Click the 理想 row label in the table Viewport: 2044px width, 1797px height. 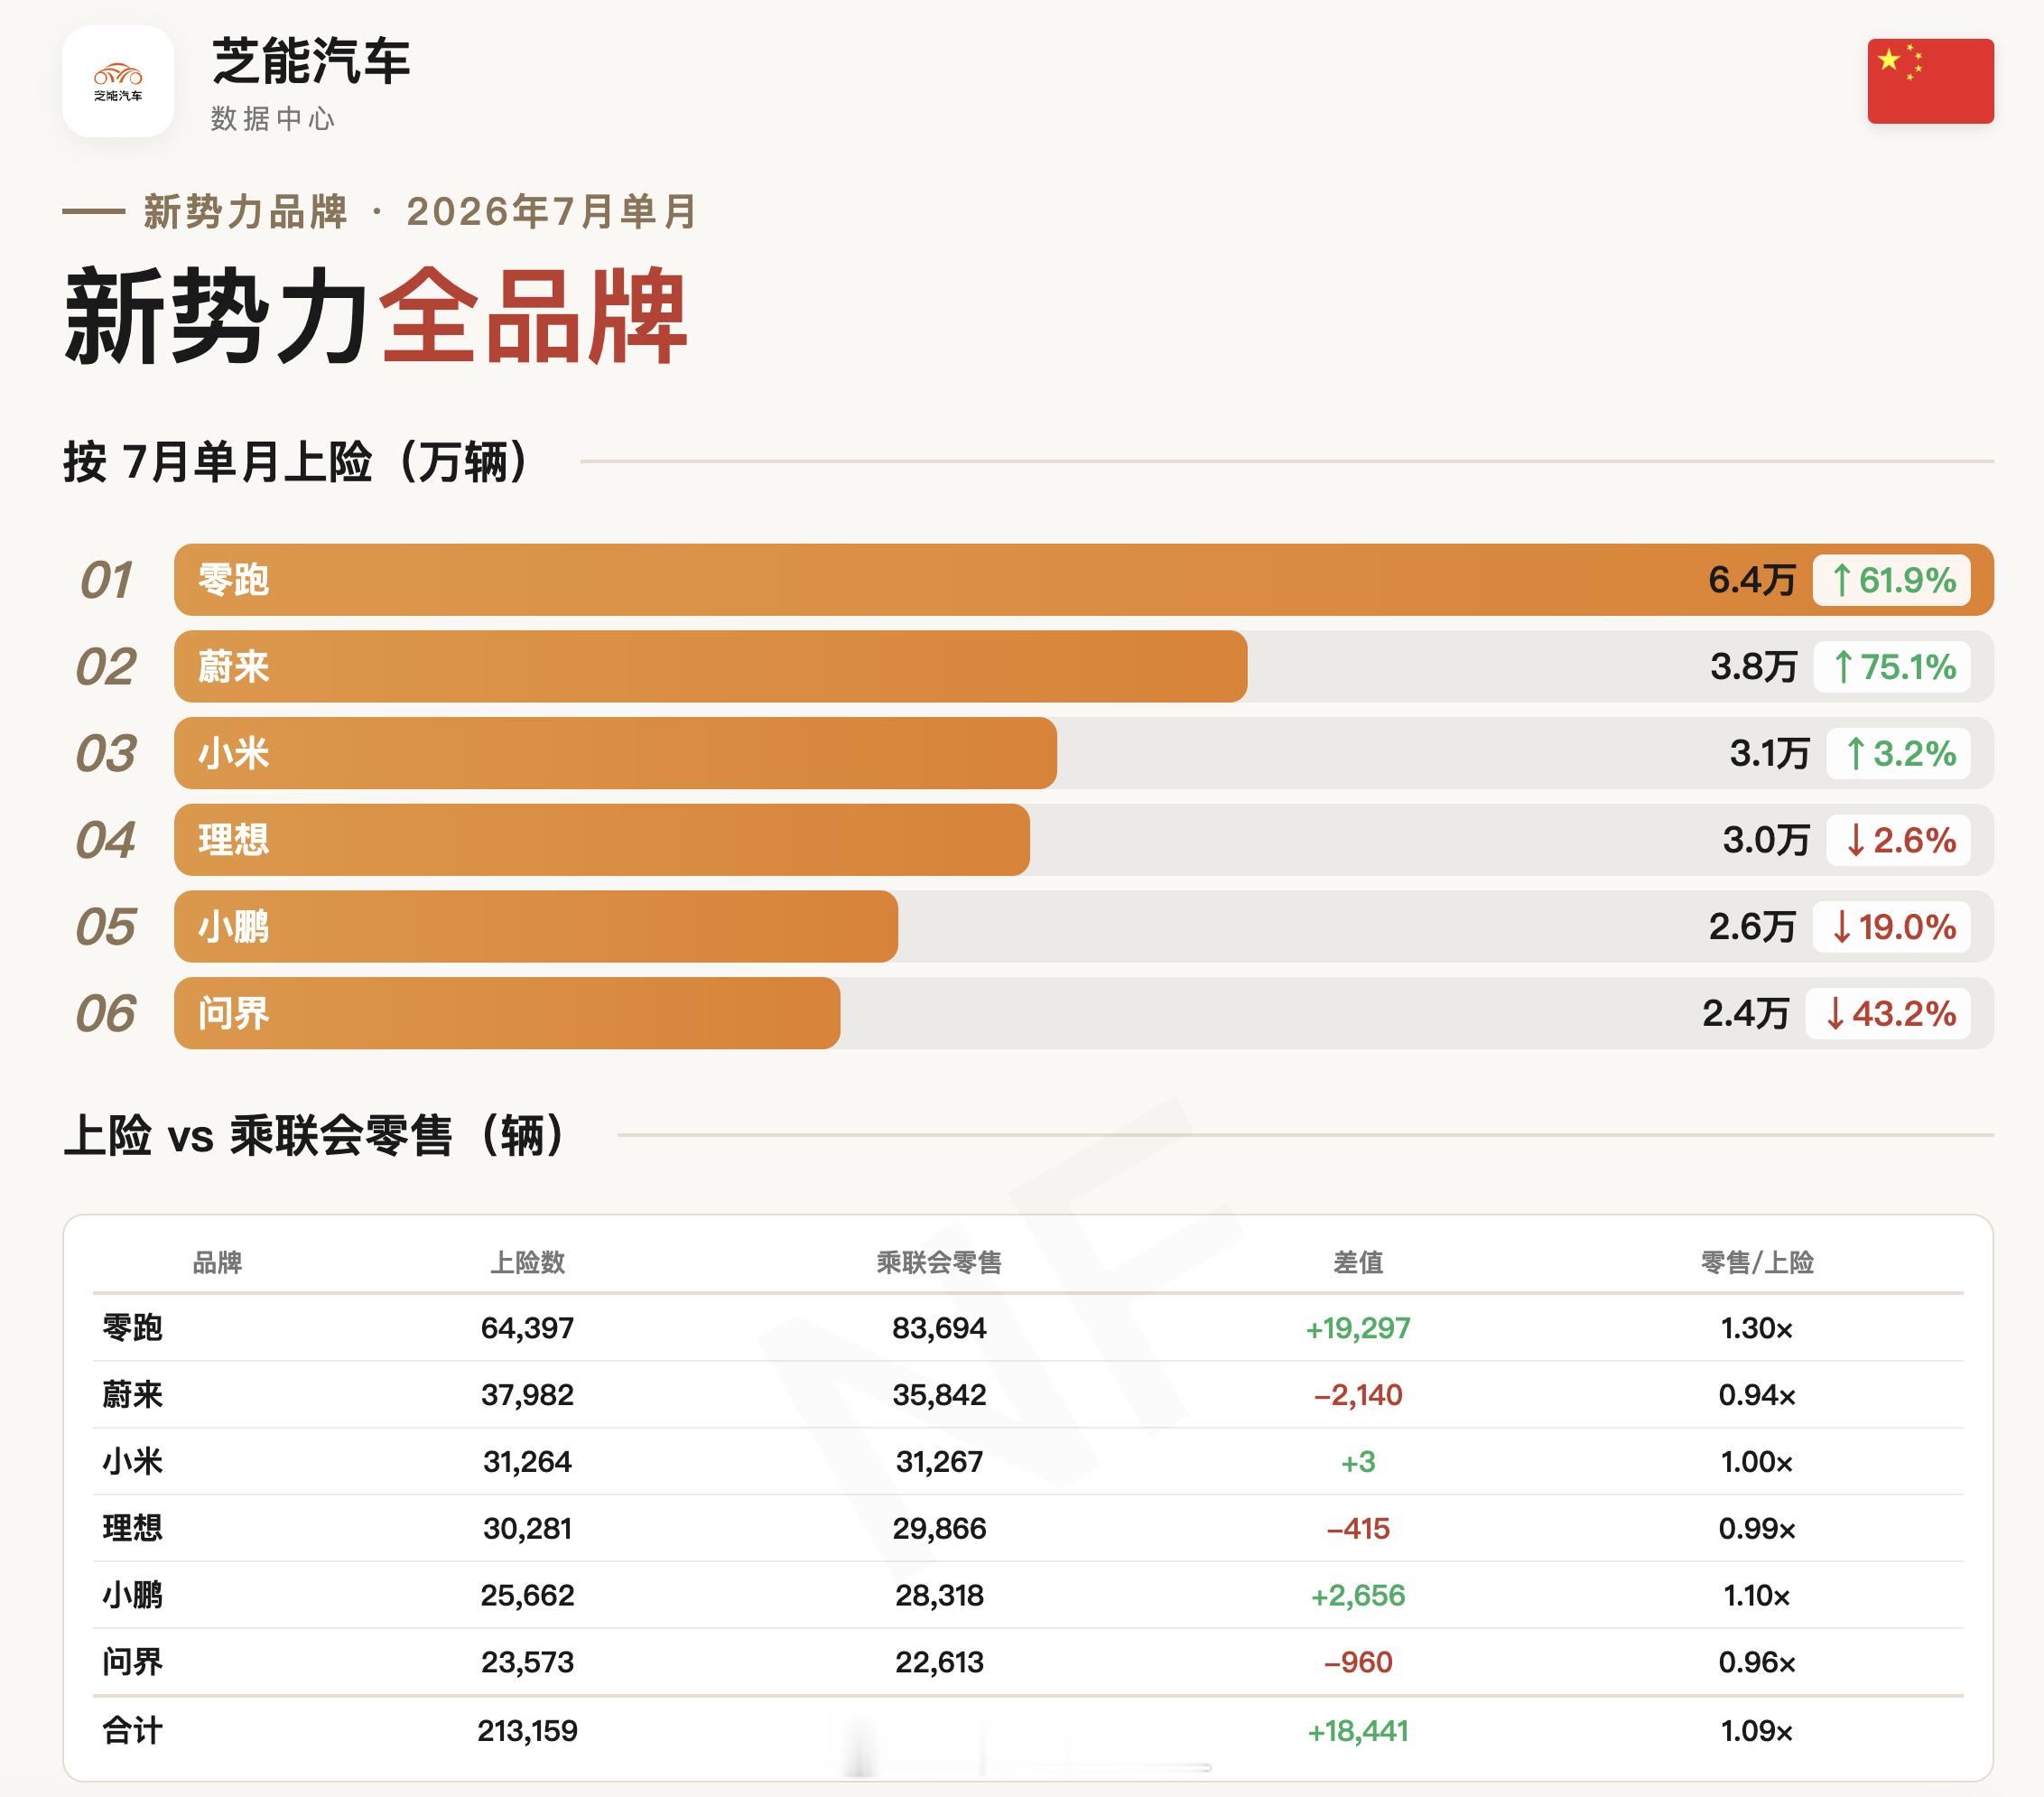tap(132, 1528)
